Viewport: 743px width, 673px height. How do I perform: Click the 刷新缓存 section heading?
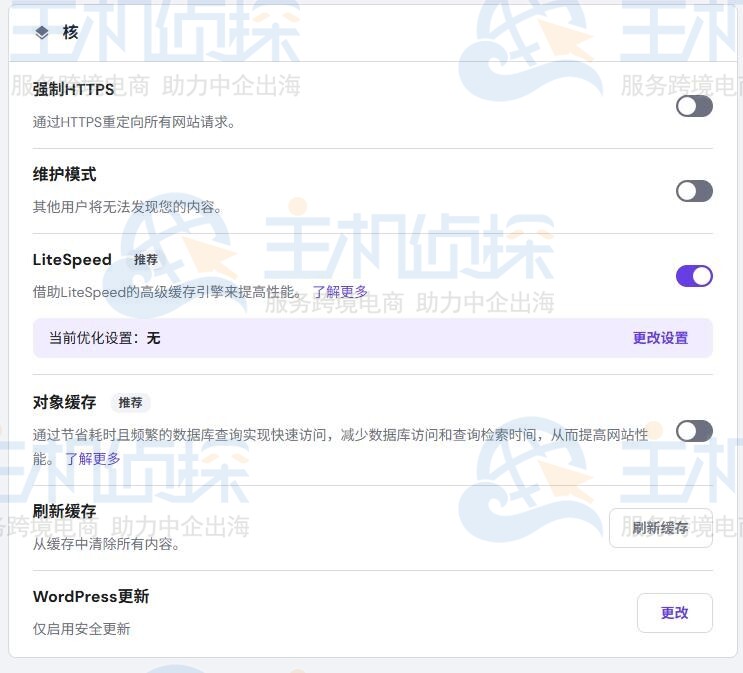click(64, 511)
